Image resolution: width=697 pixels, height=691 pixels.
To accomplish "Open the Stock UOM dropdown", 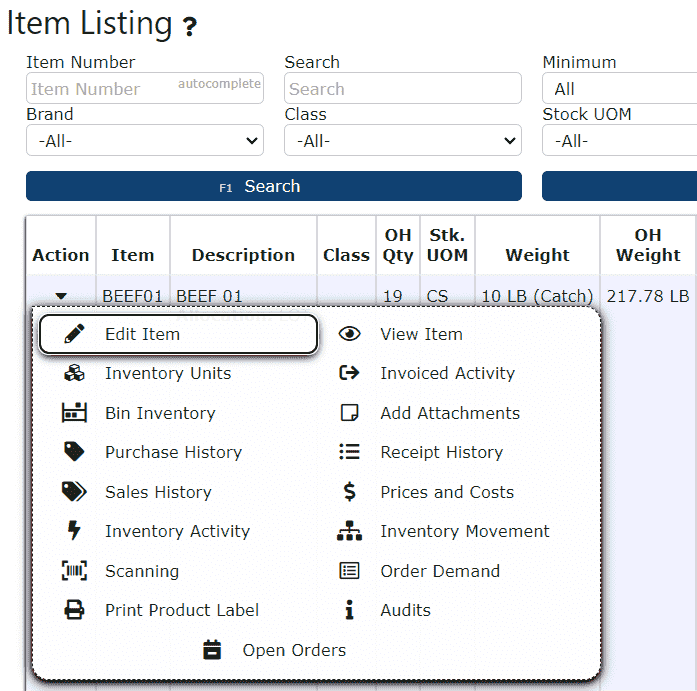I will (620, 141).
